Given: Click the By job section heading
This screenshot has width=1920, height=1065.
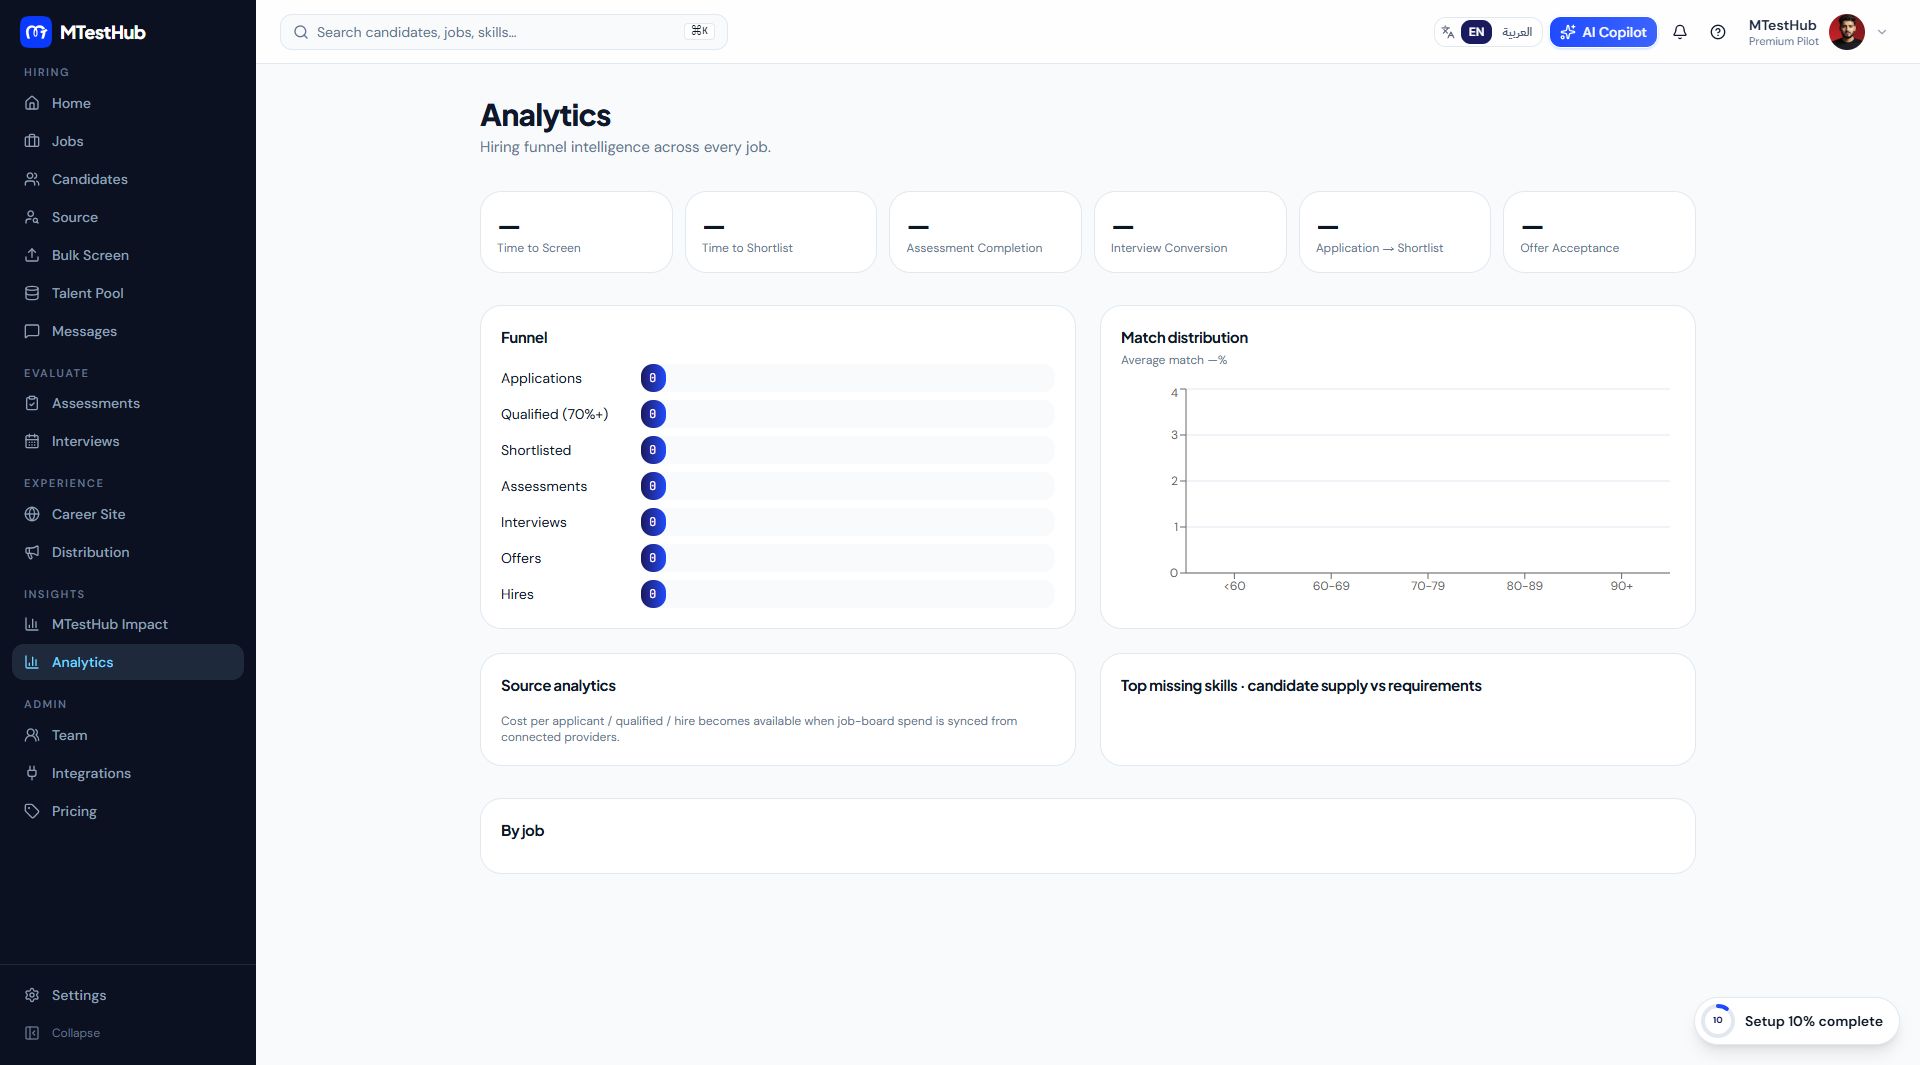Looking at the screenshot, I should pyautogui.click(x=522, y=831).
